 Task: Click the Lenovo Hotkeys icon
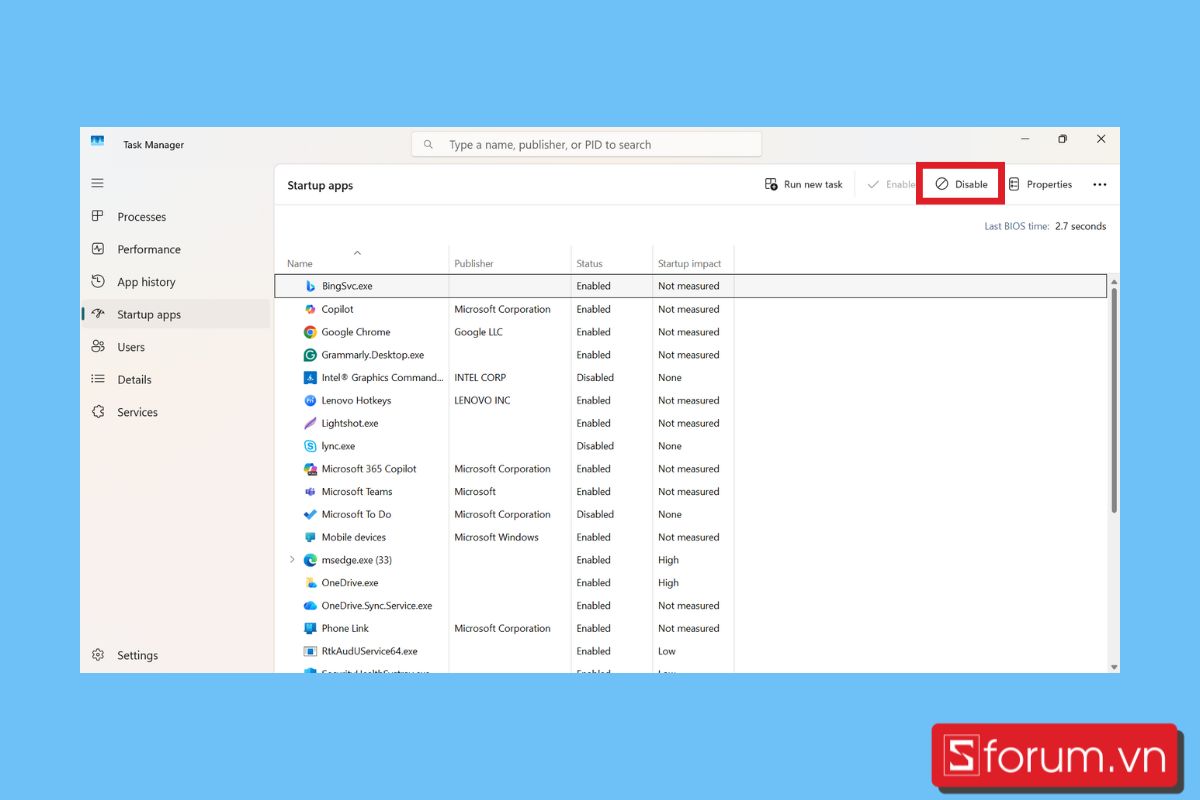pyautogui.click(x=310, y=400)
